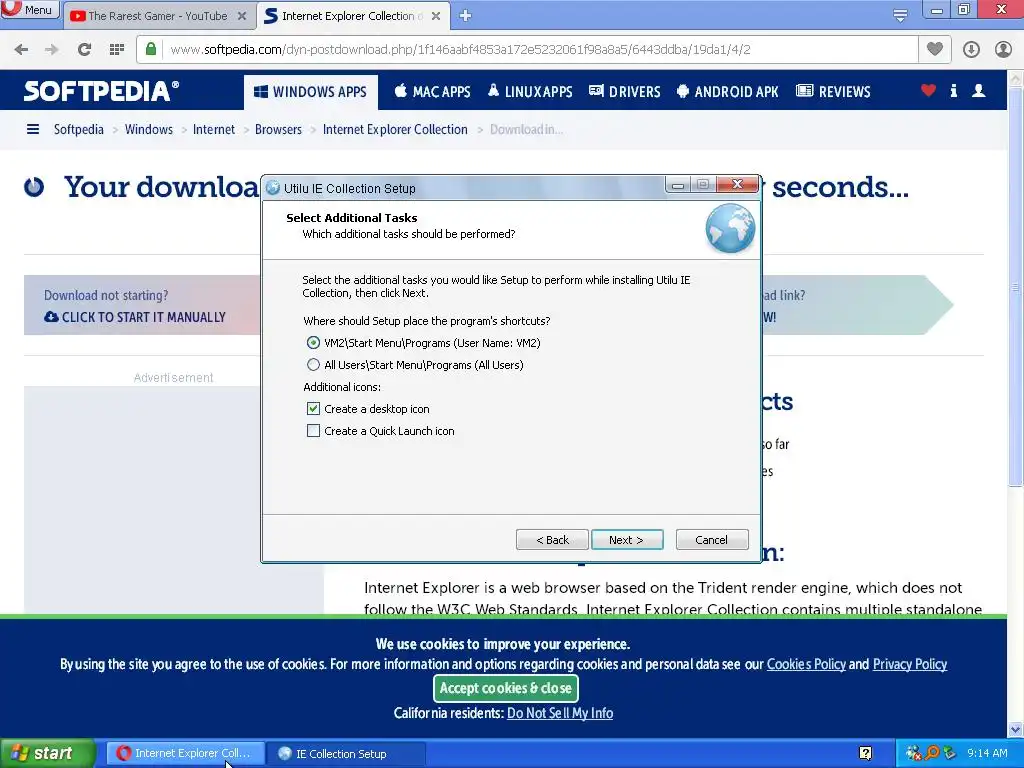
Task: Open a new browser tab
Action: click(465, 16)
